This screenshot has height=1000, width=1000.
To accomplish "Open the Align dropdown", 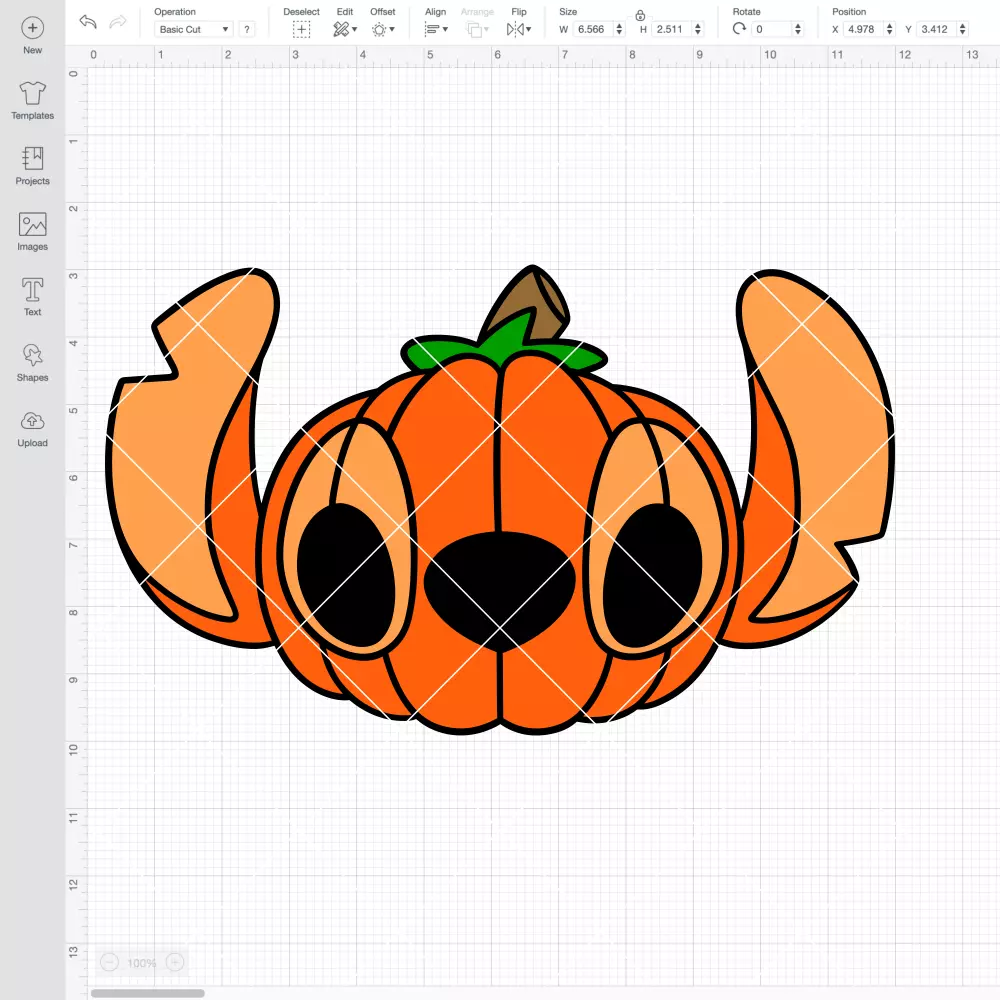I will click(x=436, y=29).
